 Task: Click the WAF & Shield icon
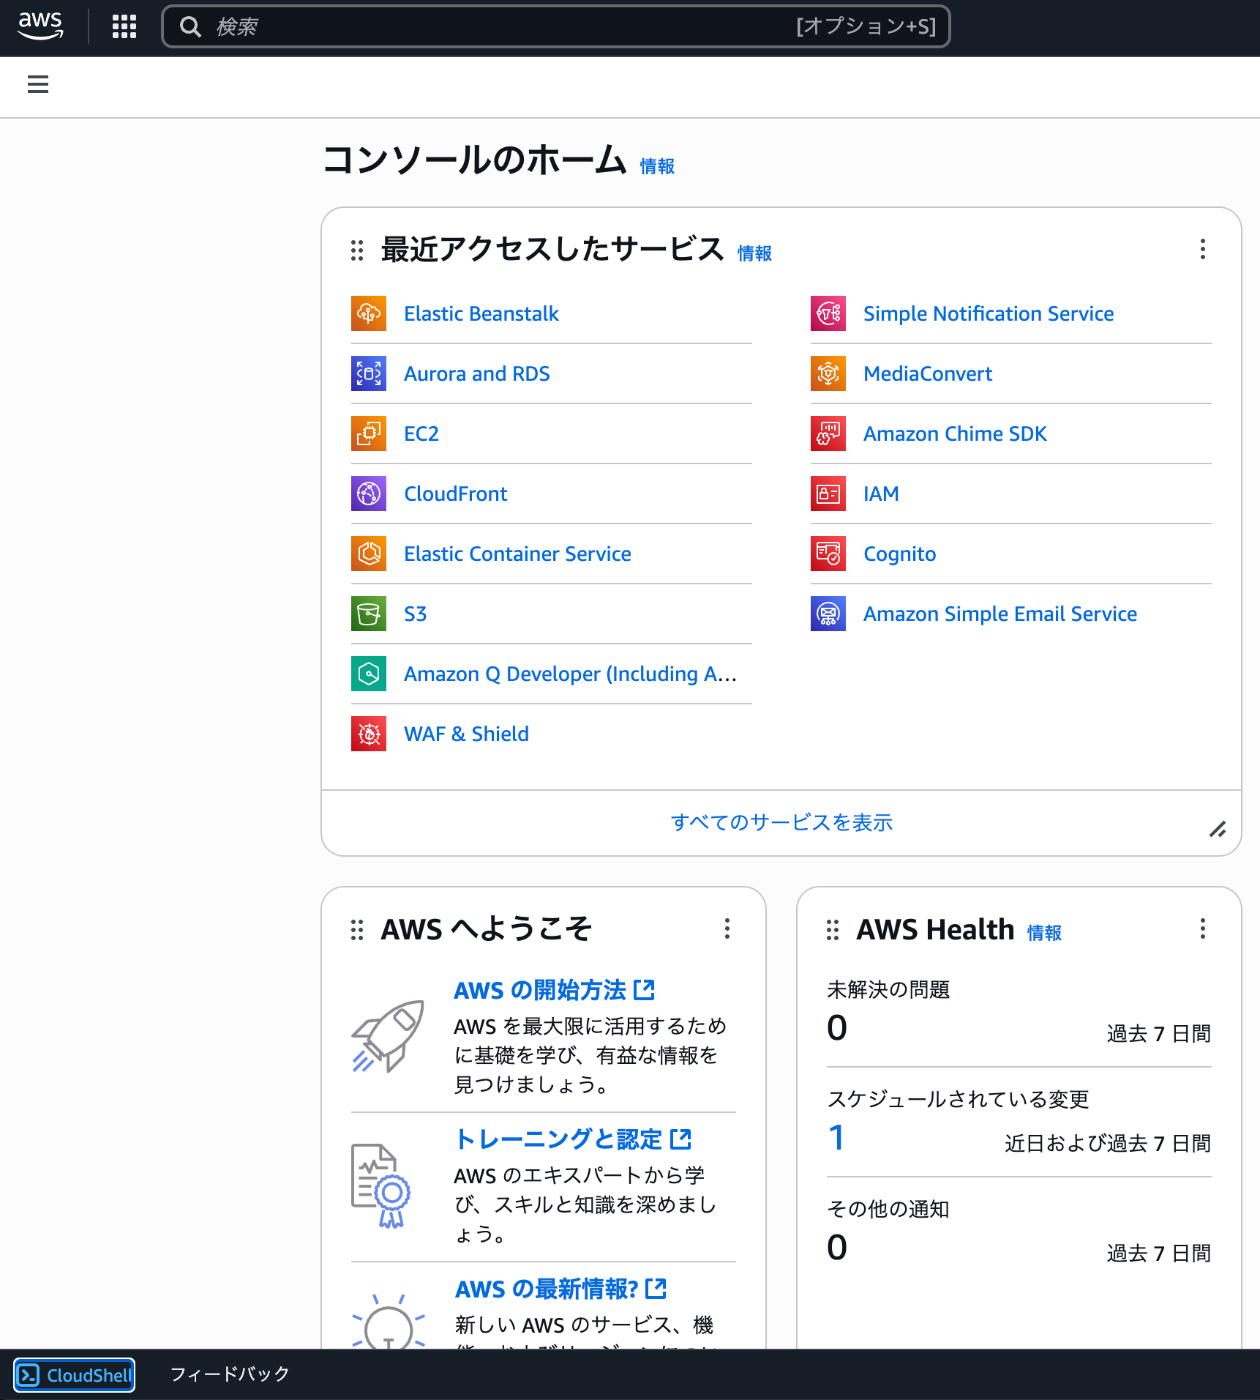pyautogui.click(x=369, y=734)
